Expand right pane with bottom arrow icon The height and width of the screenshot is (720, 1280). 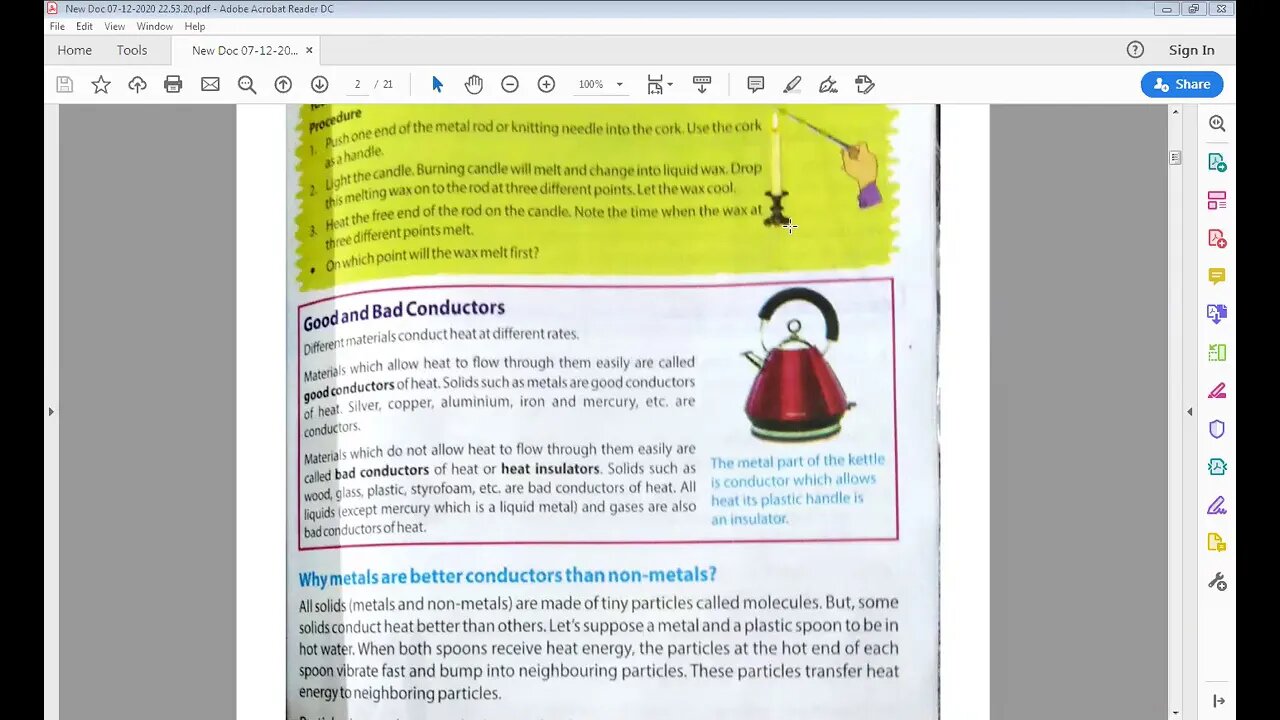point(1218,701)
